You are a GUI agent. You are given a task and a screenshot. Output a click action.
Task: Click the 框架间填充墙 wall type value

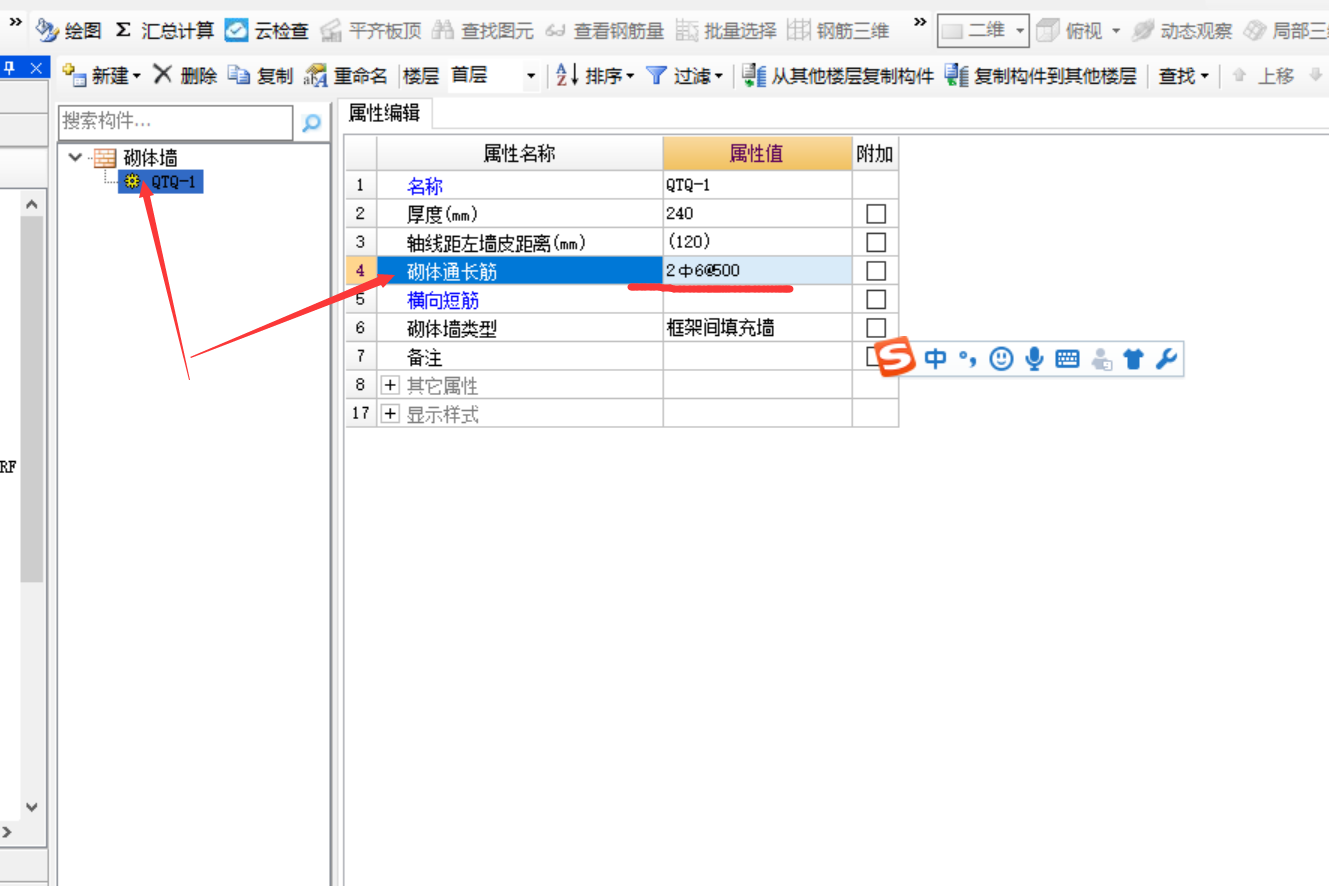(757, 328)
